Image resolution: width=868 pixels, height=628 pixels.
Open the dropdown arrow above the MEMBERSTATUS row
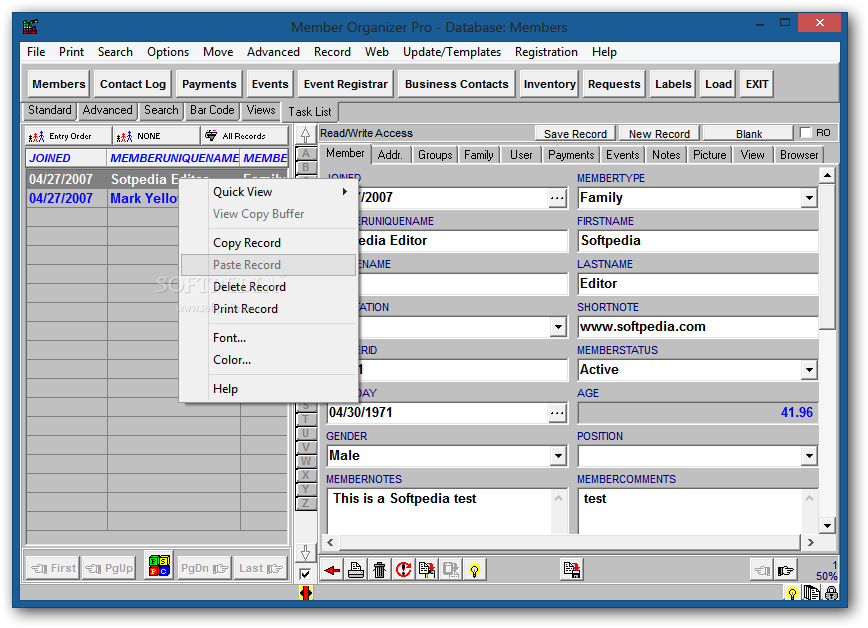[558, 327]
